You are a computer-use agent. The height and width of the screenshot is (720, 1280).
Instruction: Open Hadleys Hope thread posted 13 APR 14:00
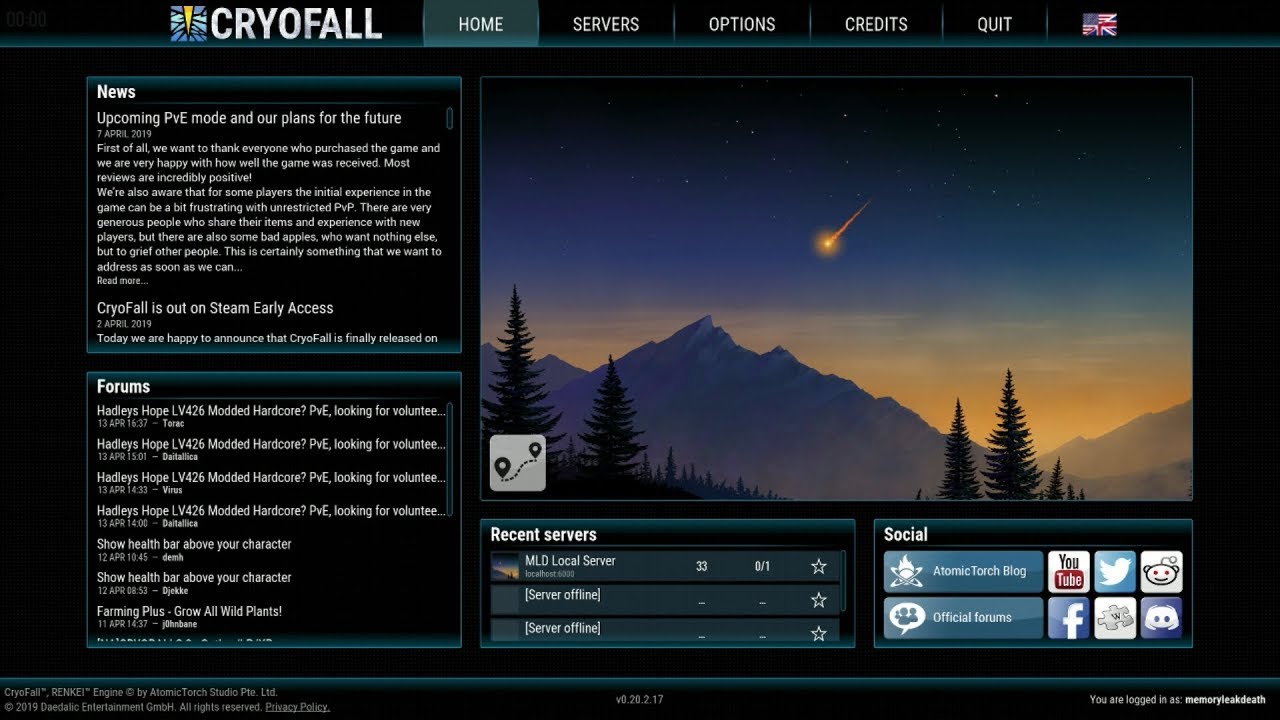pyautogui.click(x=271, y=515)
